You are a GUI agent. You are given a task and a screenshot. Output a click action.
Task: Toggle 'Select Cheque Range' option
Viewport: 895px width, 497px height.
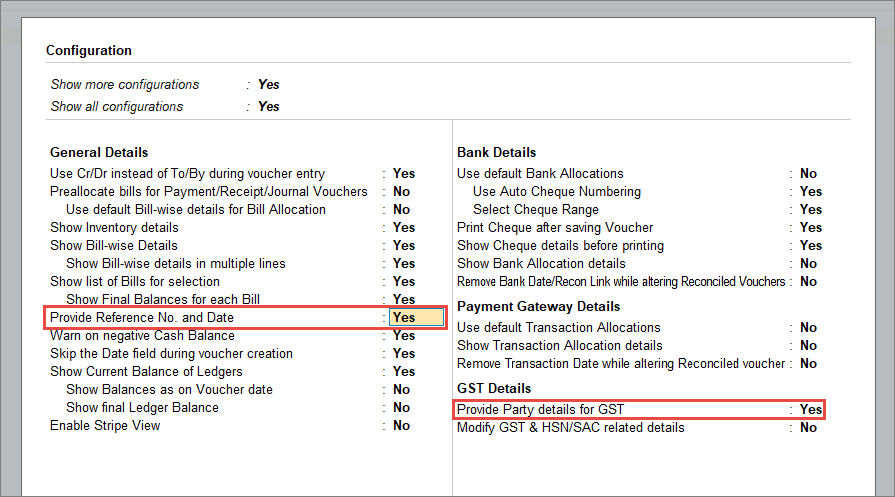810,210
